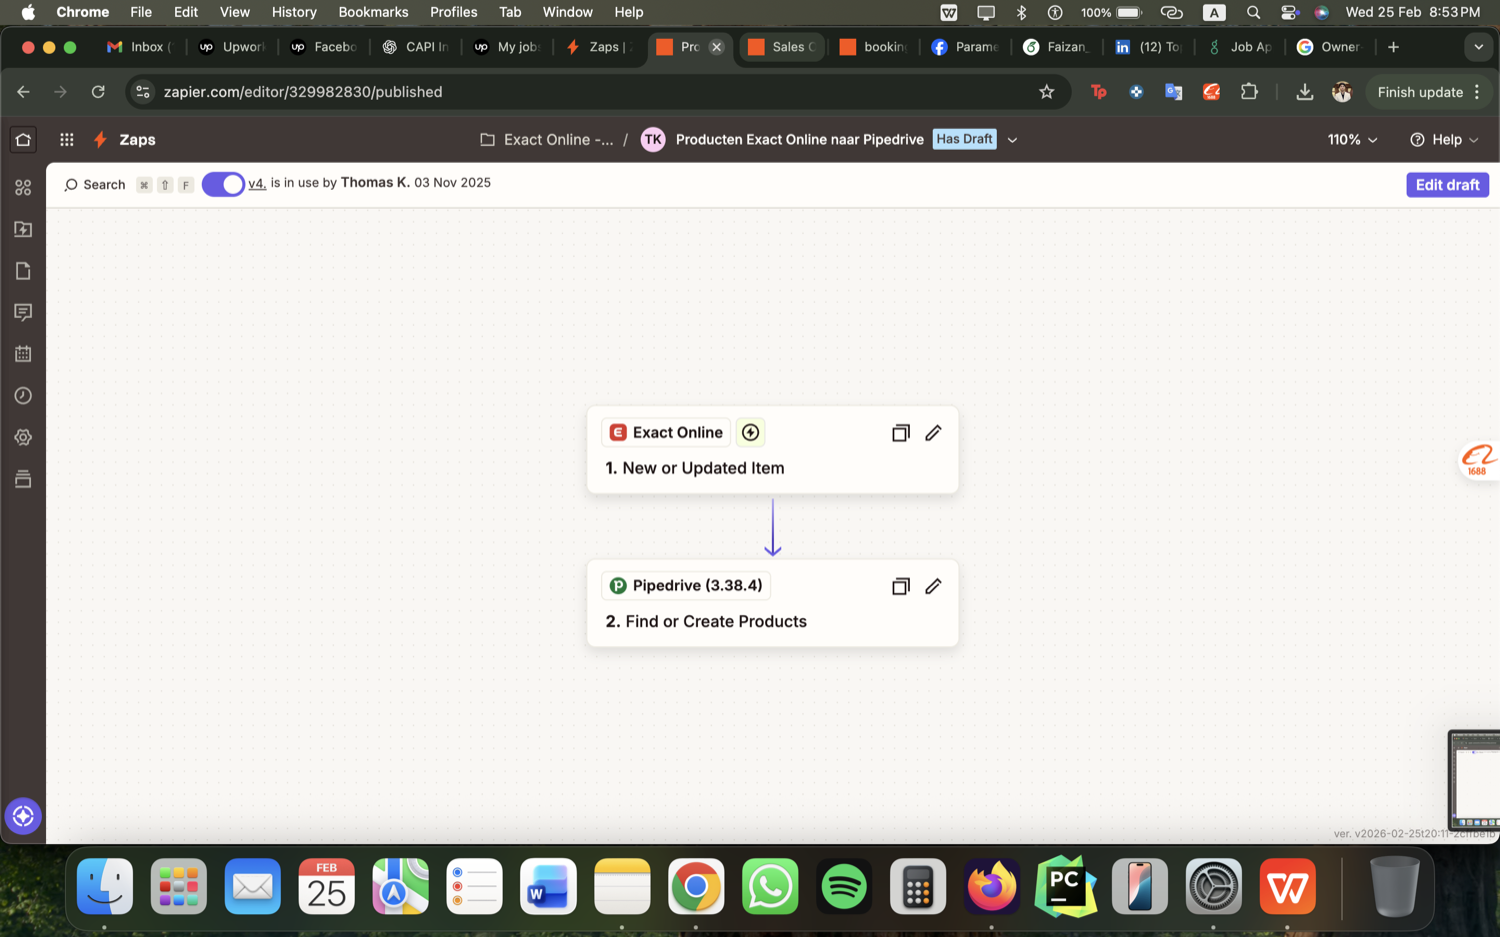Open the gear settings icon in sidebar

click(x=23, y=438)
